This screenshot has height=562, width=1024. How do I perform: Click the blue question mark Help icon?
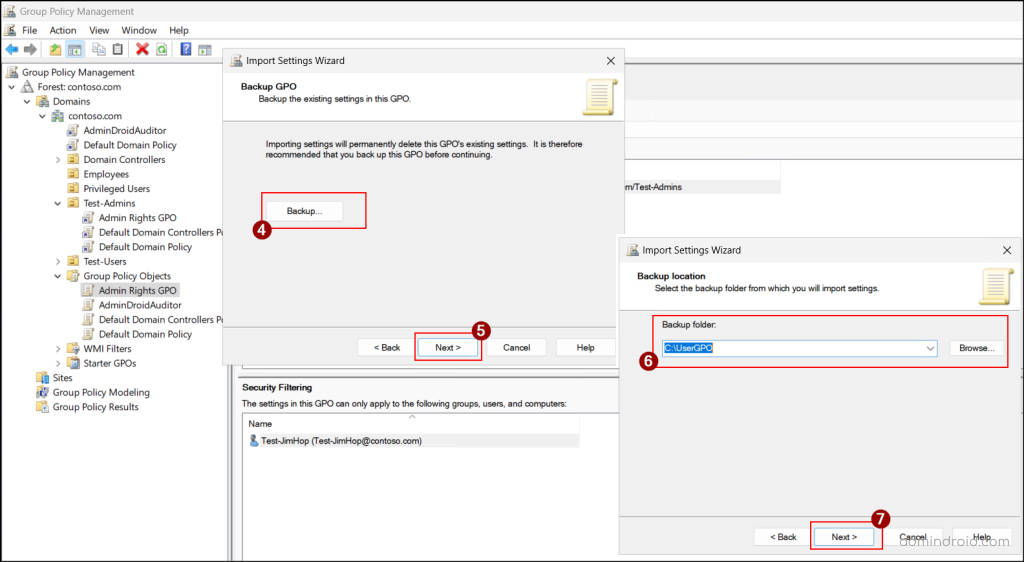pyautogui.click(x=185, y=49)
